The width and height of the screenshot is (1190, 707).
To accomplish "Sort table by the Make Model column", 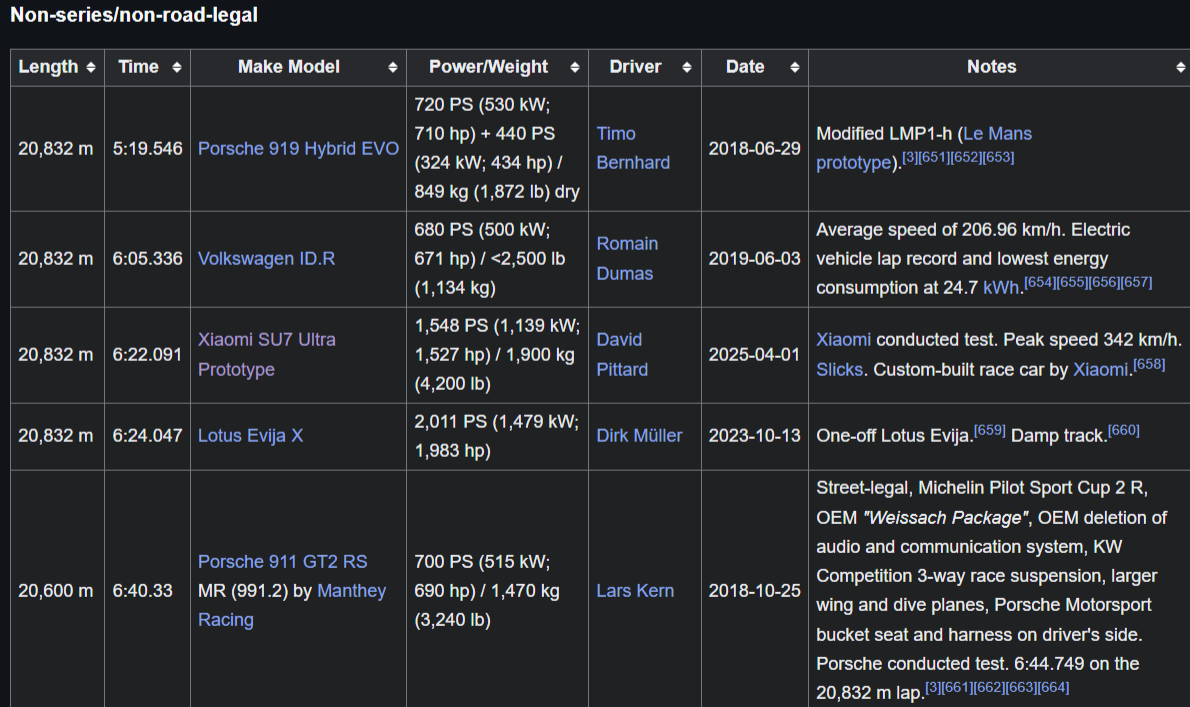I will (298, 68).
